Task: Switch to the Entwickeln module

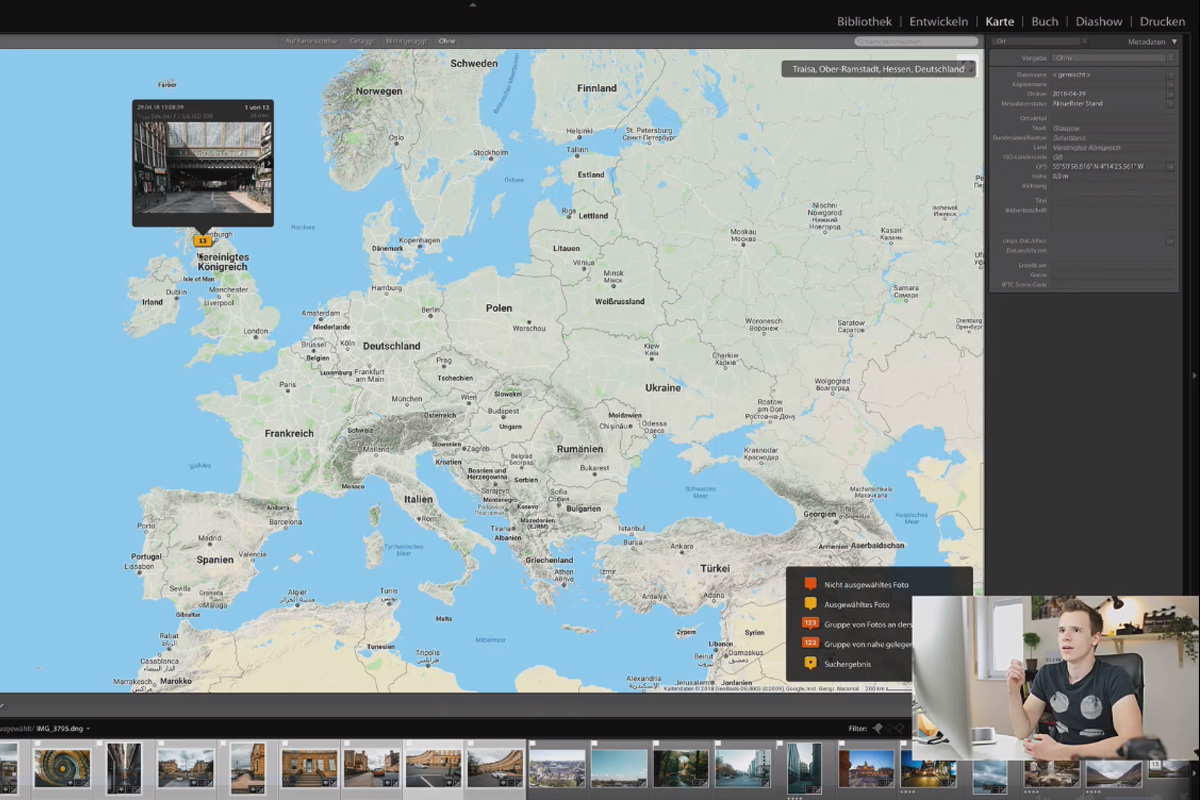Action: tap(939, 21)
